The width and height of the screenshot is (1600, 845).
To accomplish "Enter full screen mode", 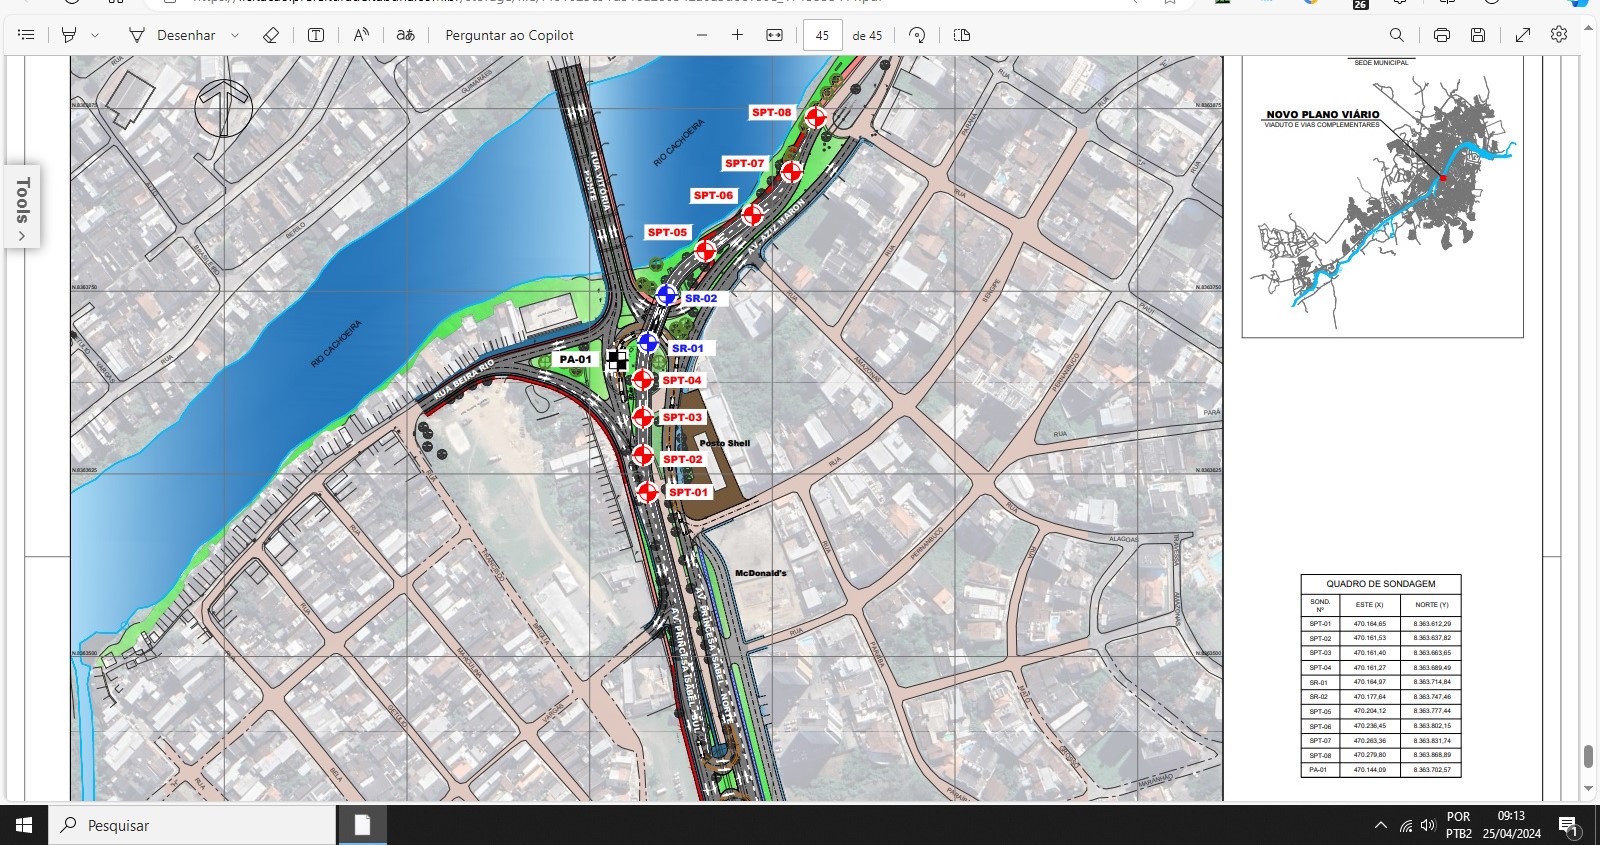I will [1523, 35].
